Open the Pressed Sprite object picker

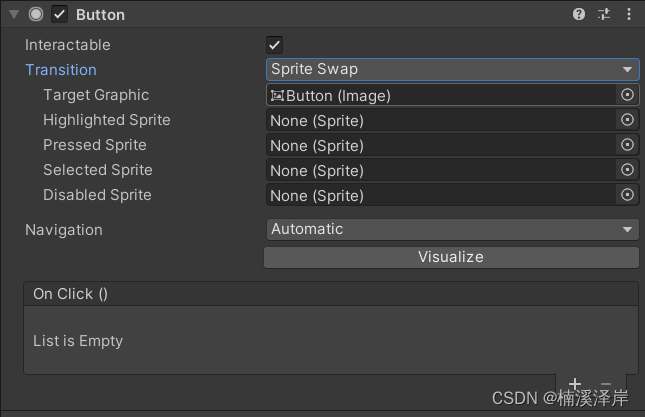tap(627, 145)
